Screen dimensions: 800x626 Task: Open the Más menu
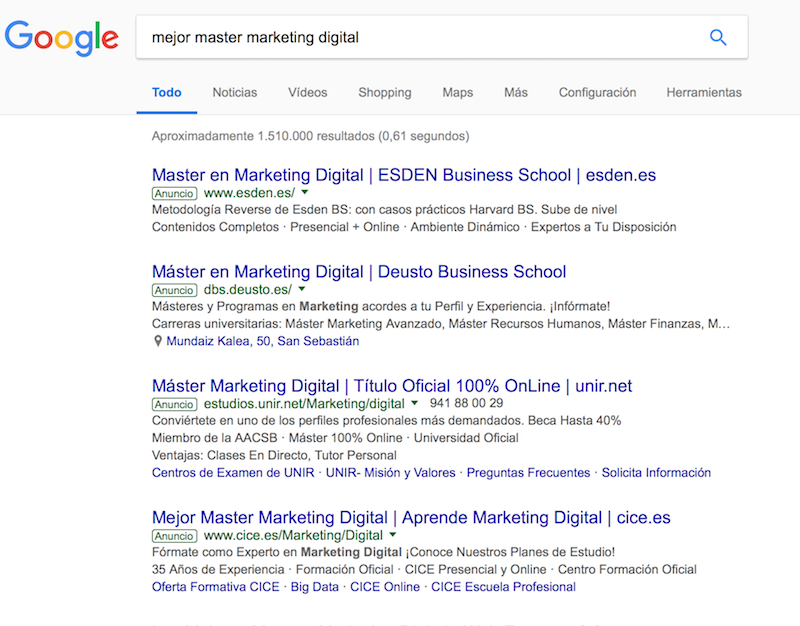click(x=515, y=92)
